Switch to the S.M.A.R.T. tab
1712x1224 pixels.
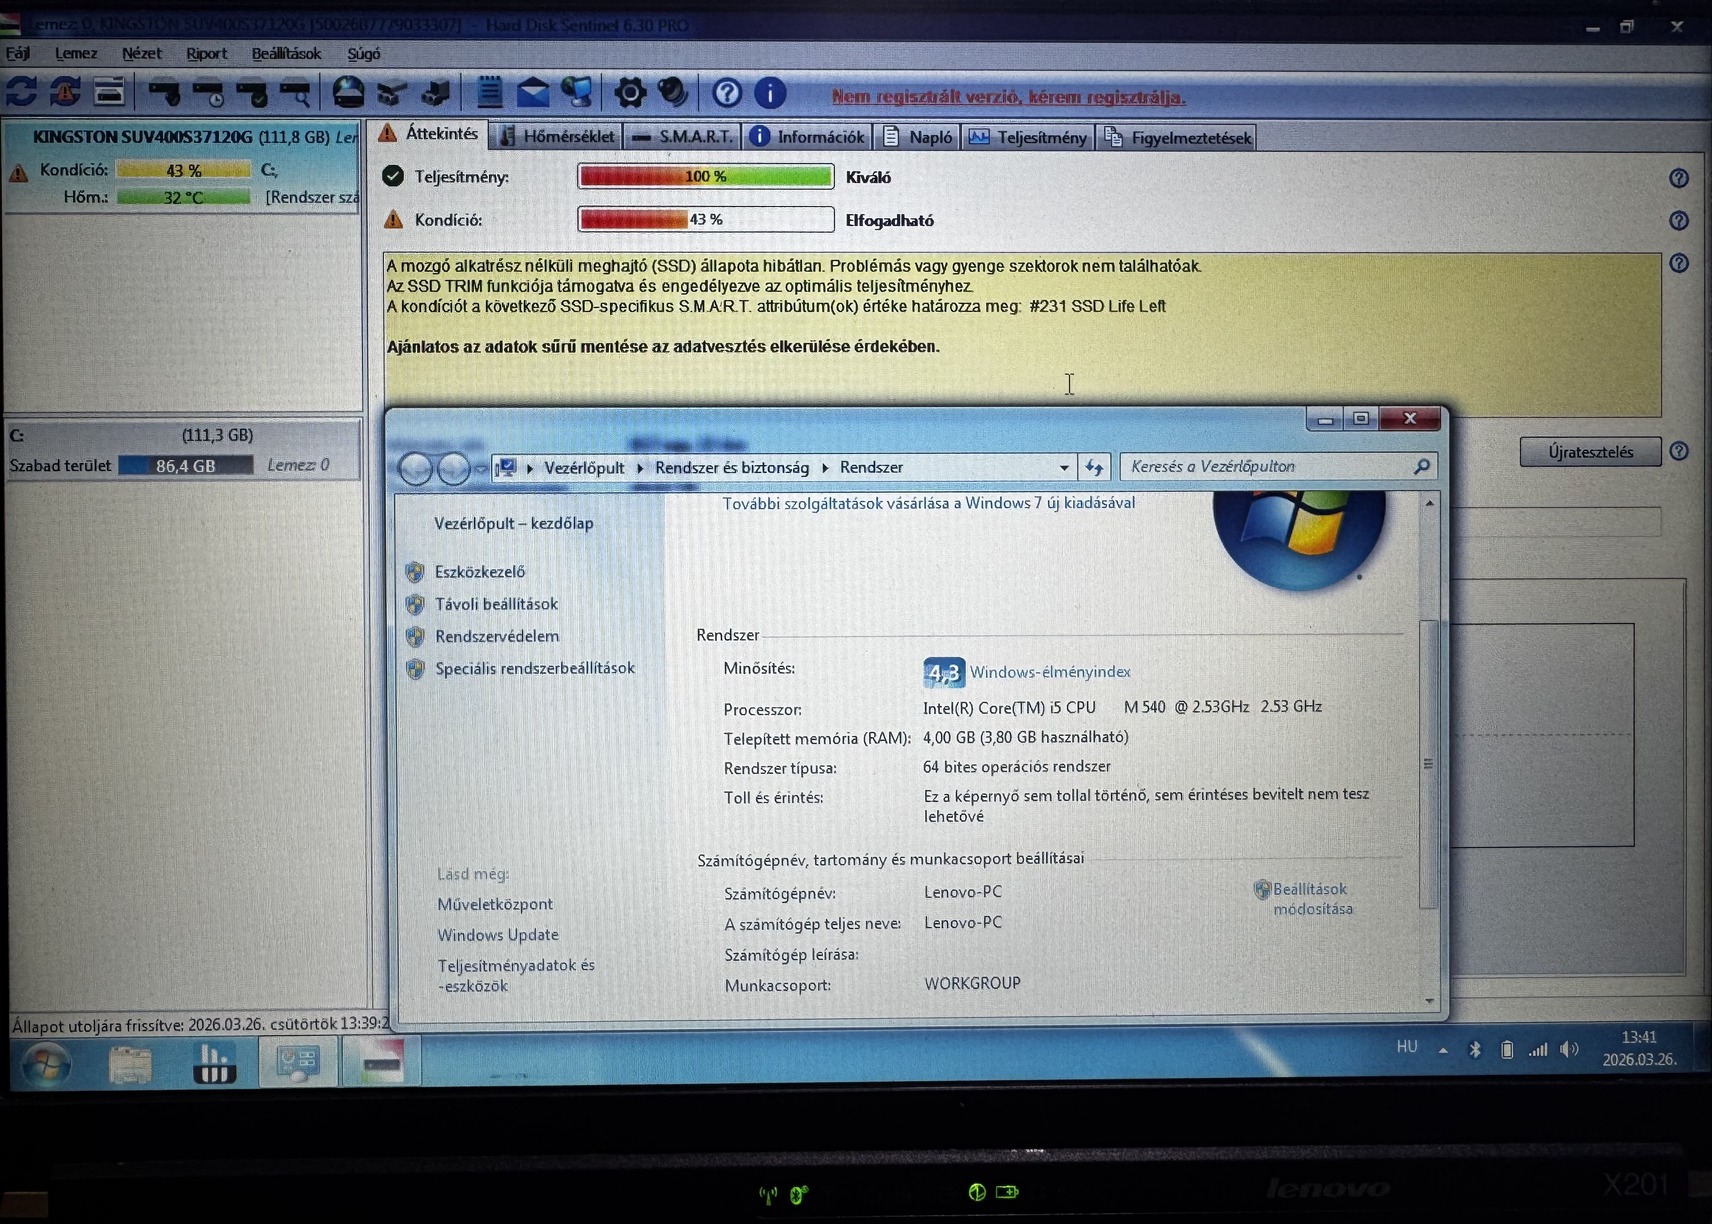[x=685, y=137]
